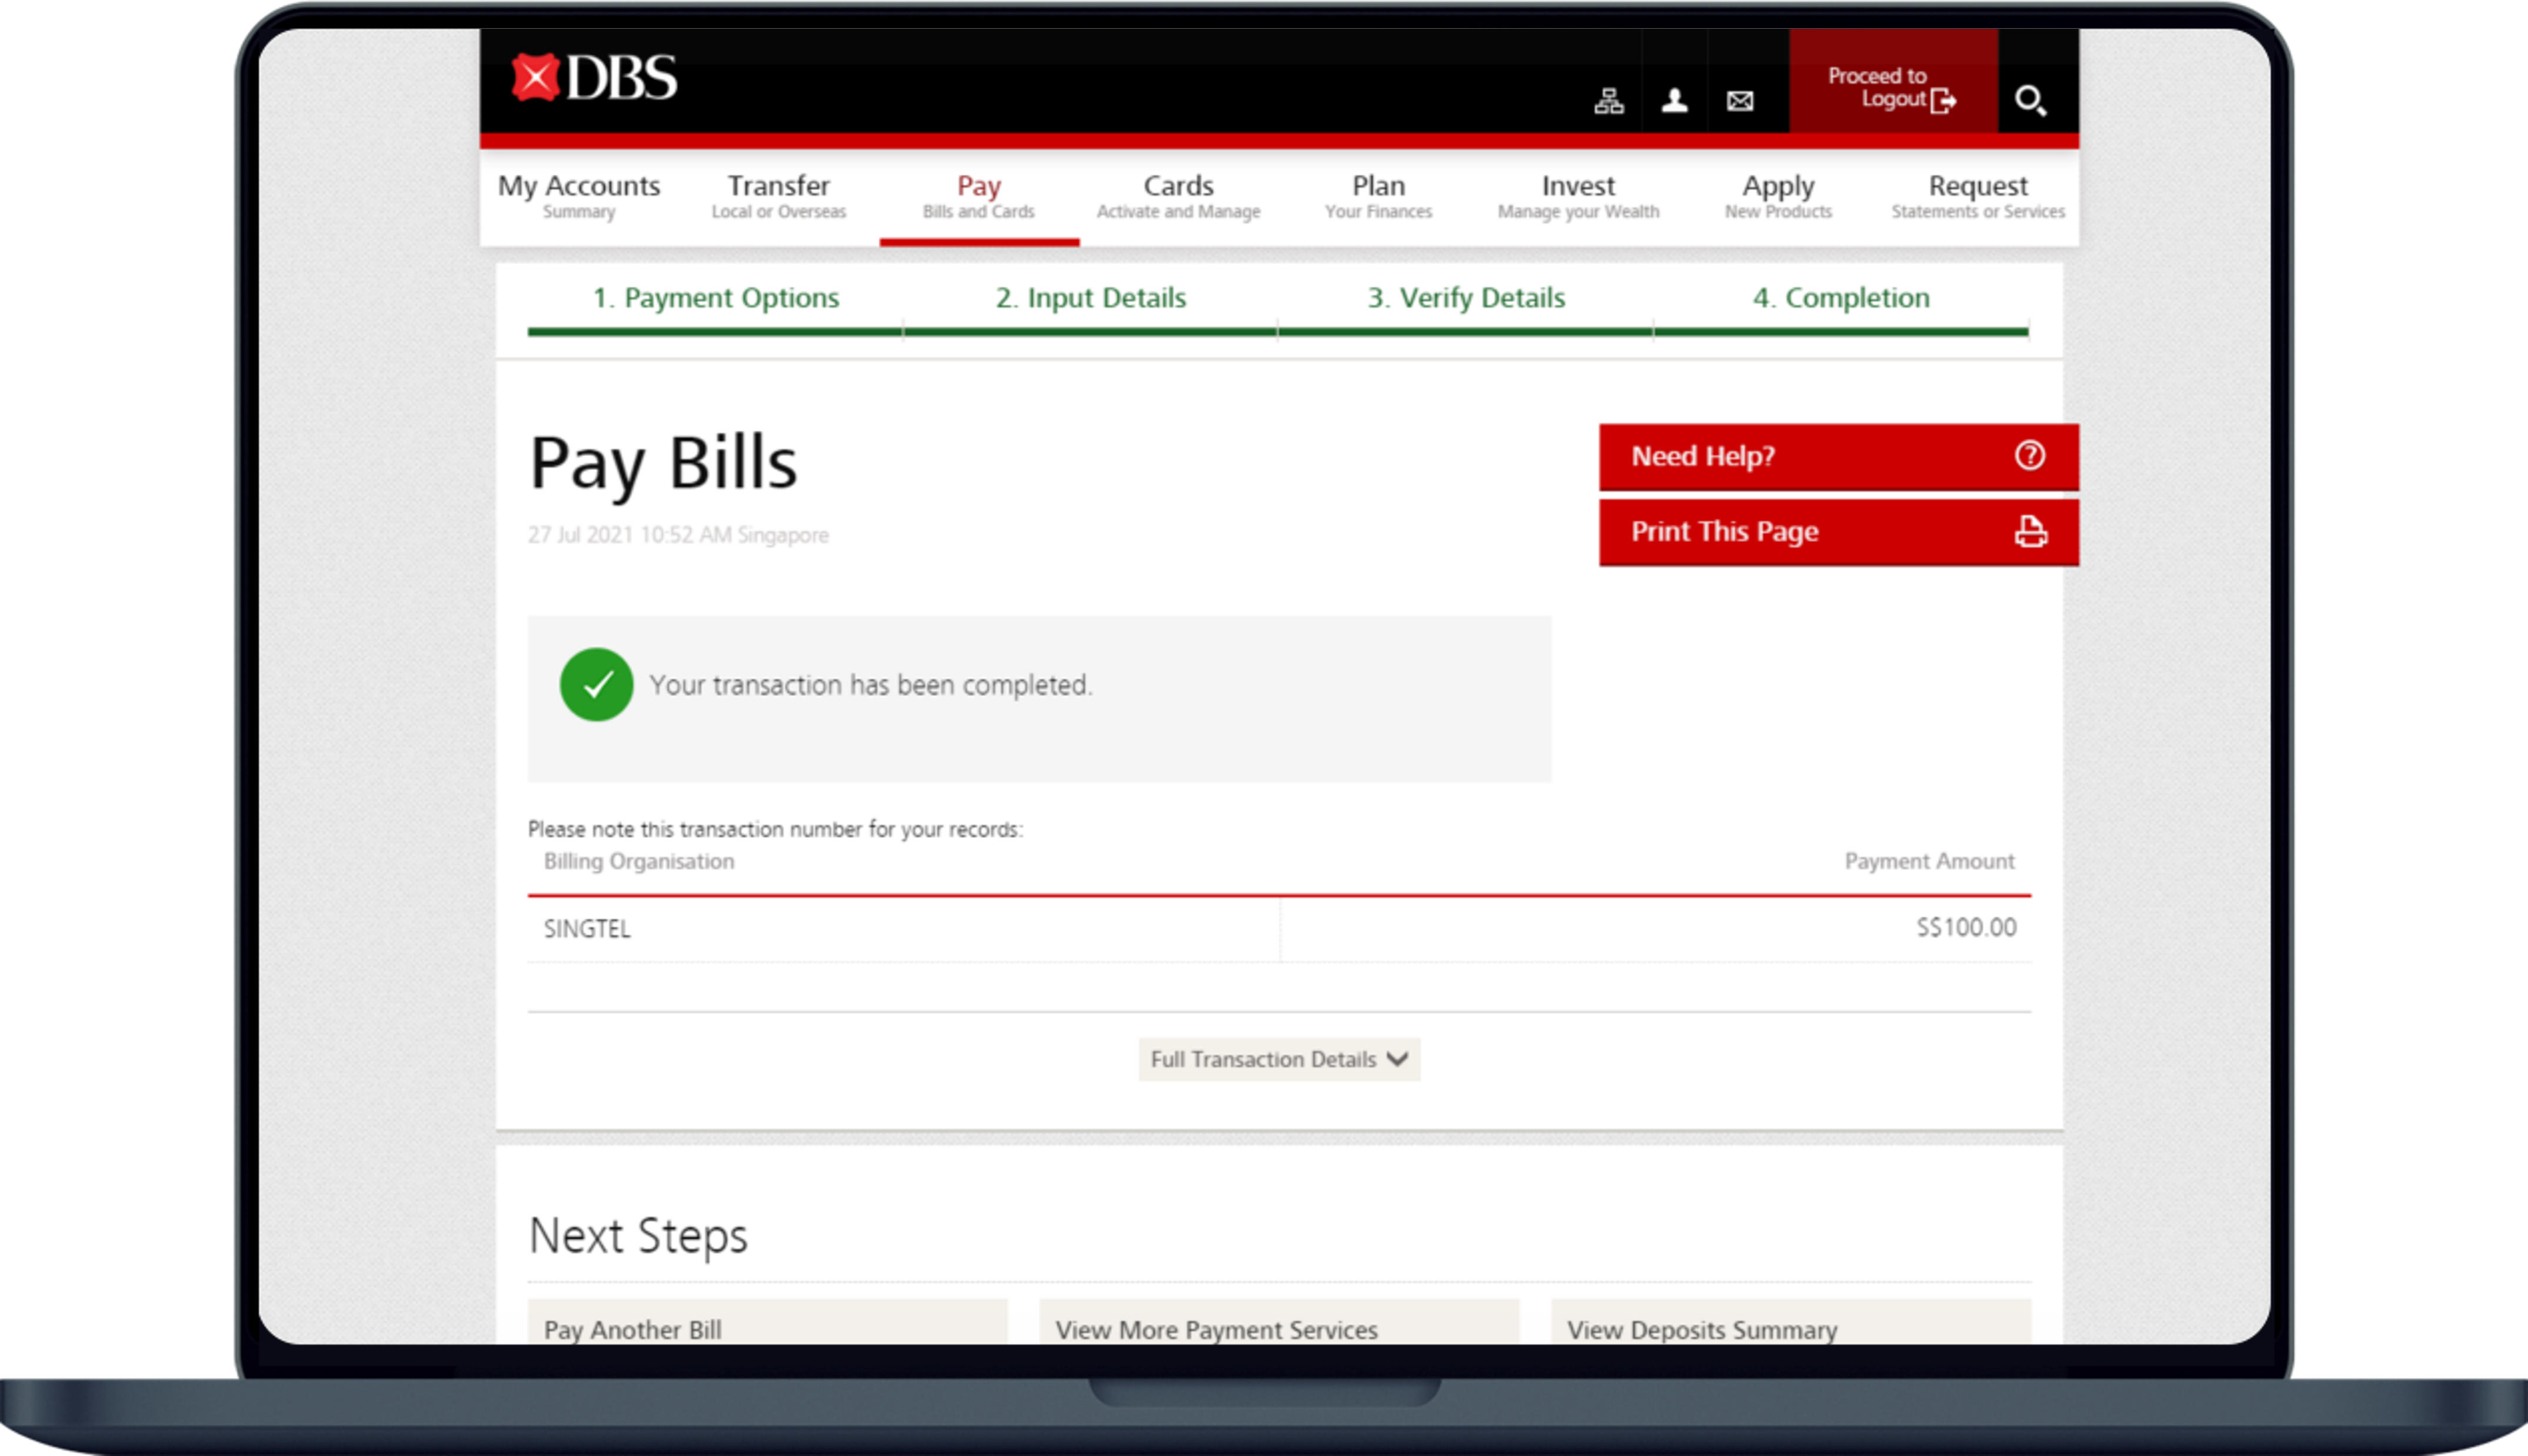Open the Request Statements or Services menu
Image resolution: width=2528 pixels, height=1456 pixels.
click(x=1977, y=196)
